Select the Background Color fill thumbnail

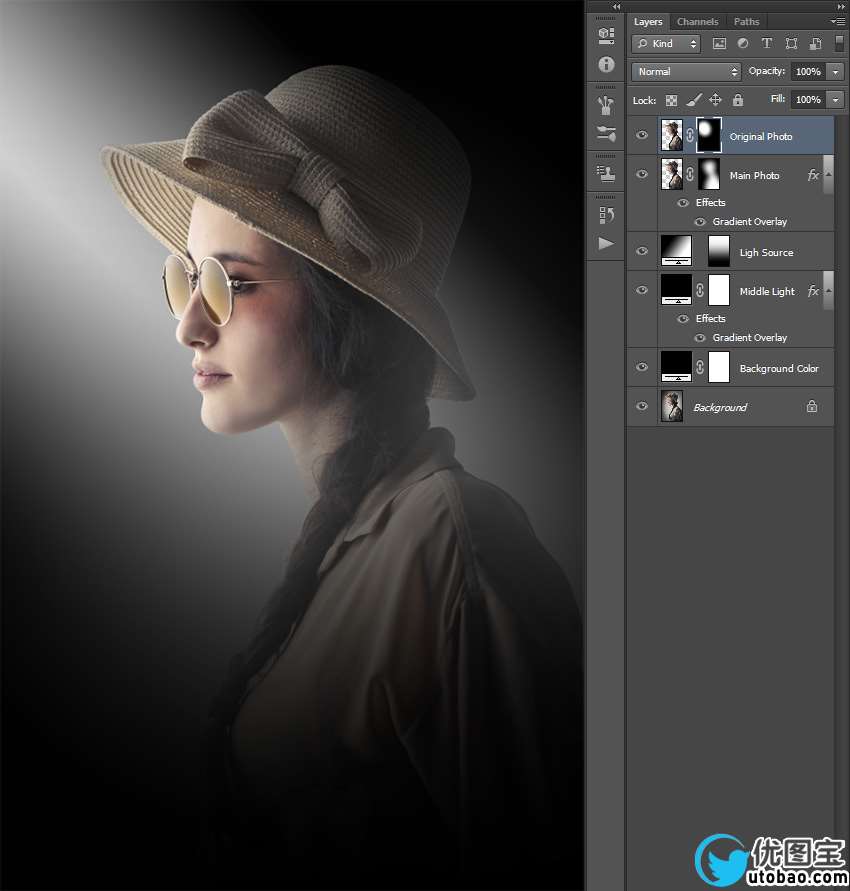676,367
